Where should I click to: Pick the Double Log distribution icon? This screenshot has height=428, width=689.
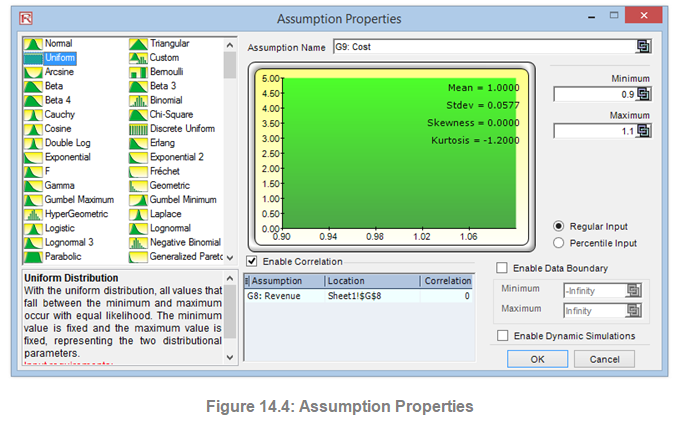33,143
